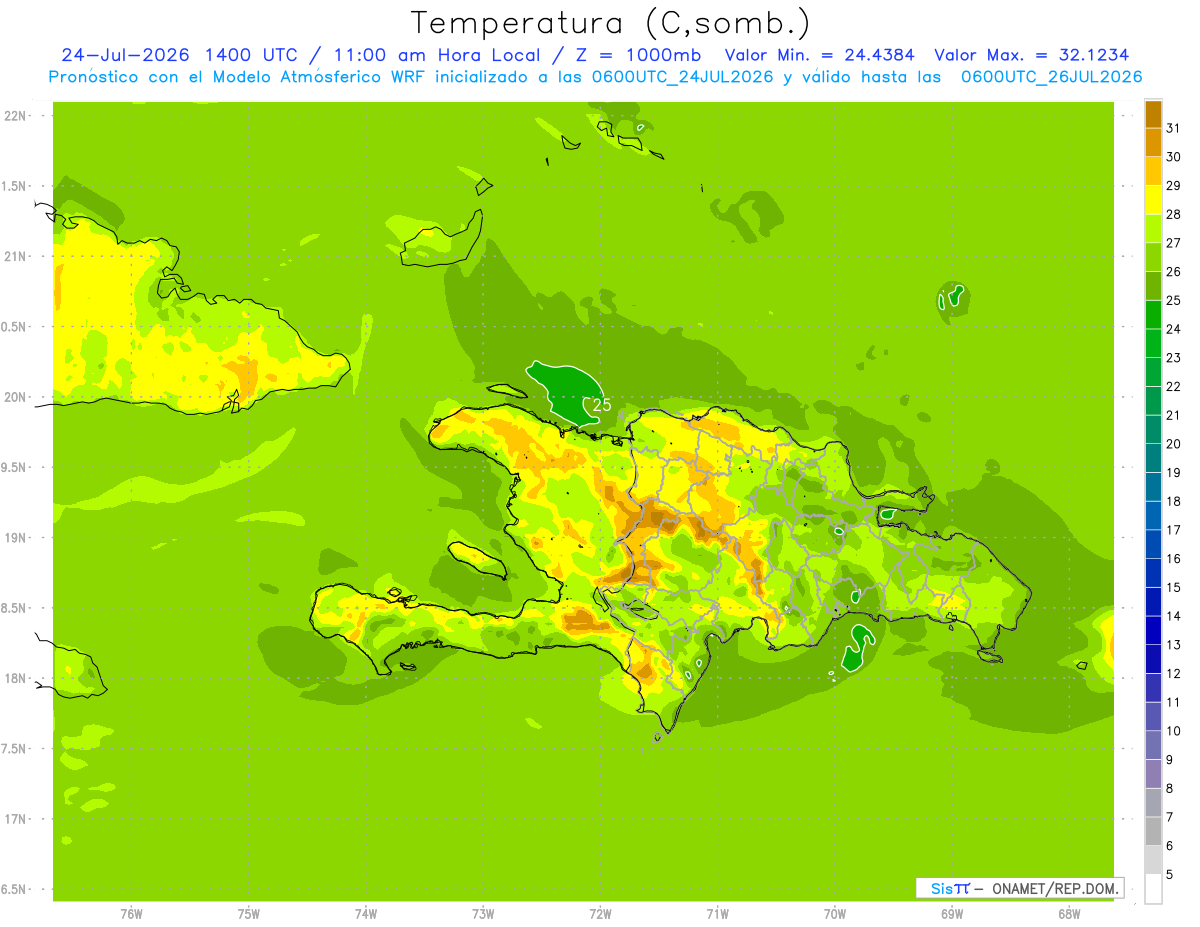Click the '24-Jul-2026 1400 UTC' timestamp text
The image size is (1200, 927).
179,55
